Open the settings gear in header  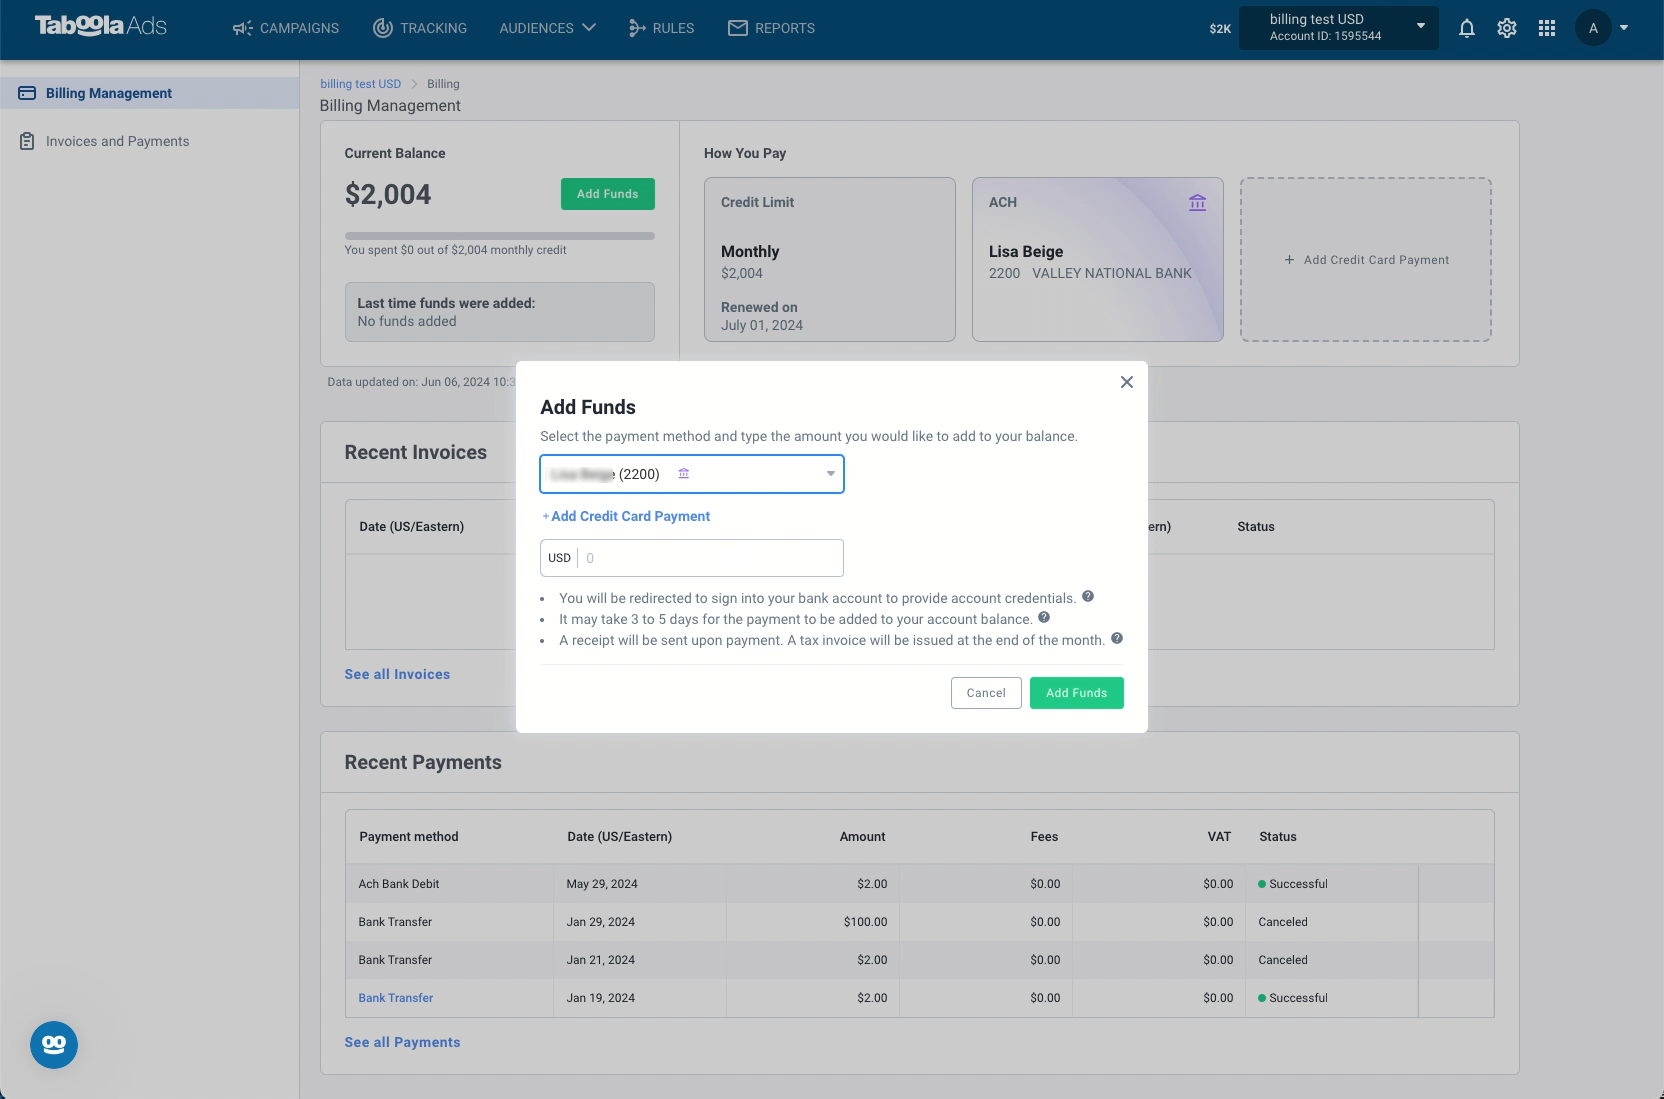point(1507,28)
